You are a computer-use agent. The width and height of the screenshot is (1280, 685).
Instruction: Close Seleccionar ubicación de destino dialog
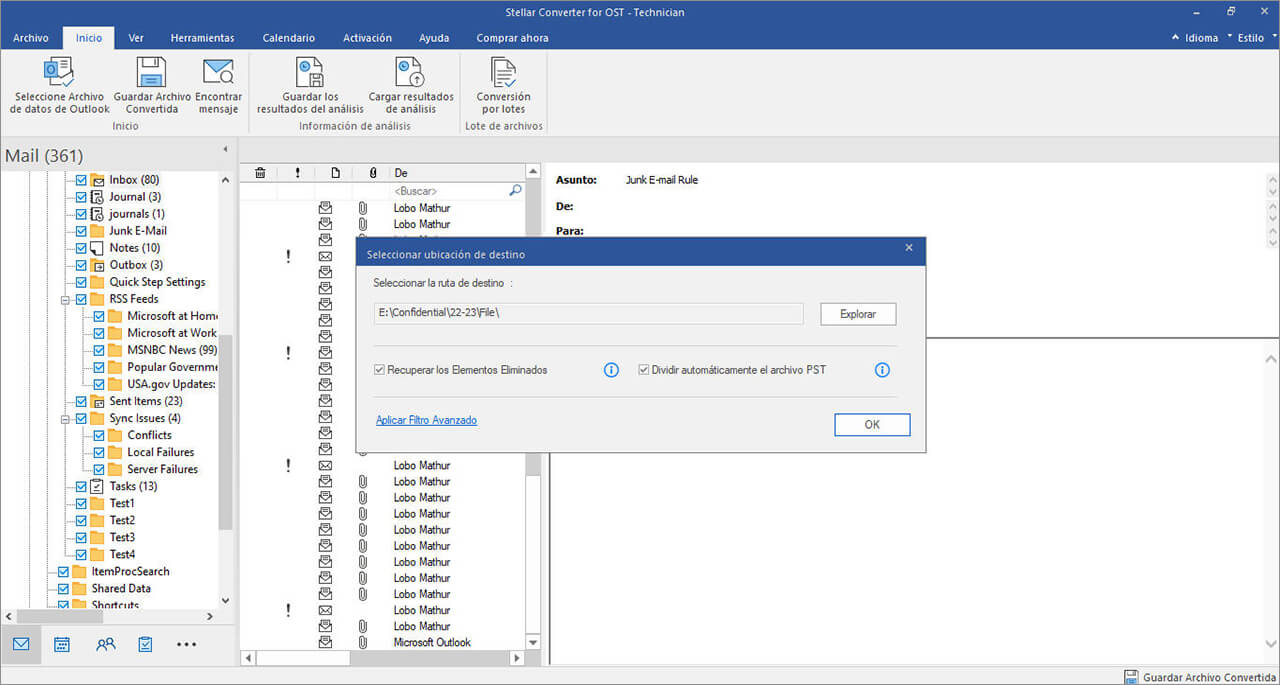[909, 247]
